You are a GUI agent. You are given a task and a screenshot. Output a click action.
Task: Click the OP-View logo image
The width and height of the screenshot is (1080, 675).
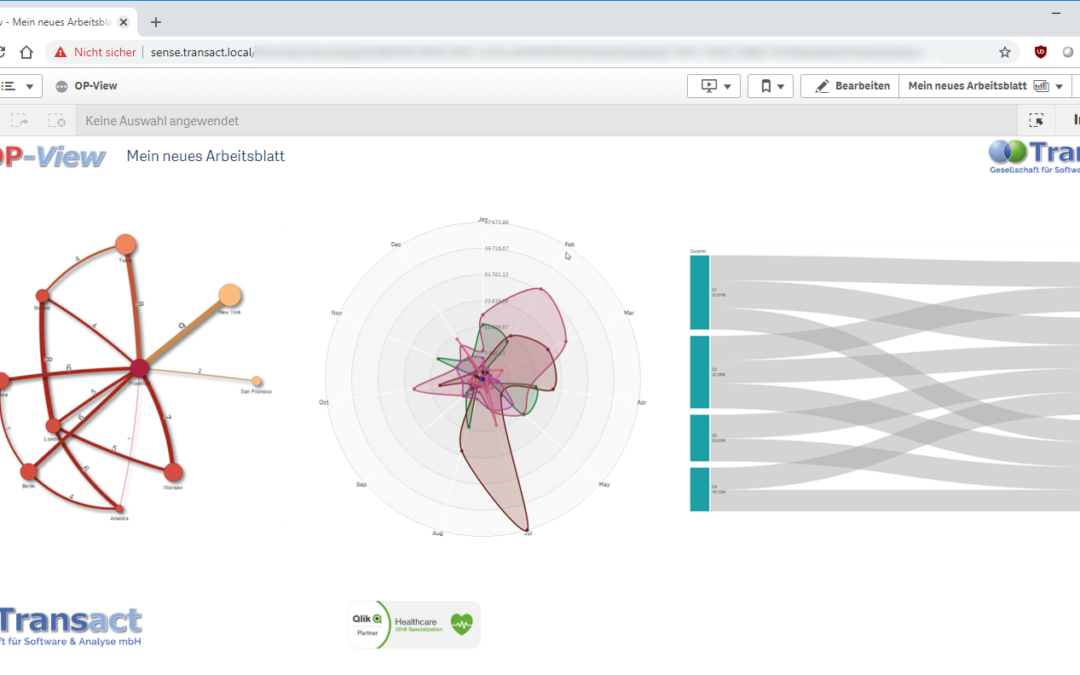[52, 156]
